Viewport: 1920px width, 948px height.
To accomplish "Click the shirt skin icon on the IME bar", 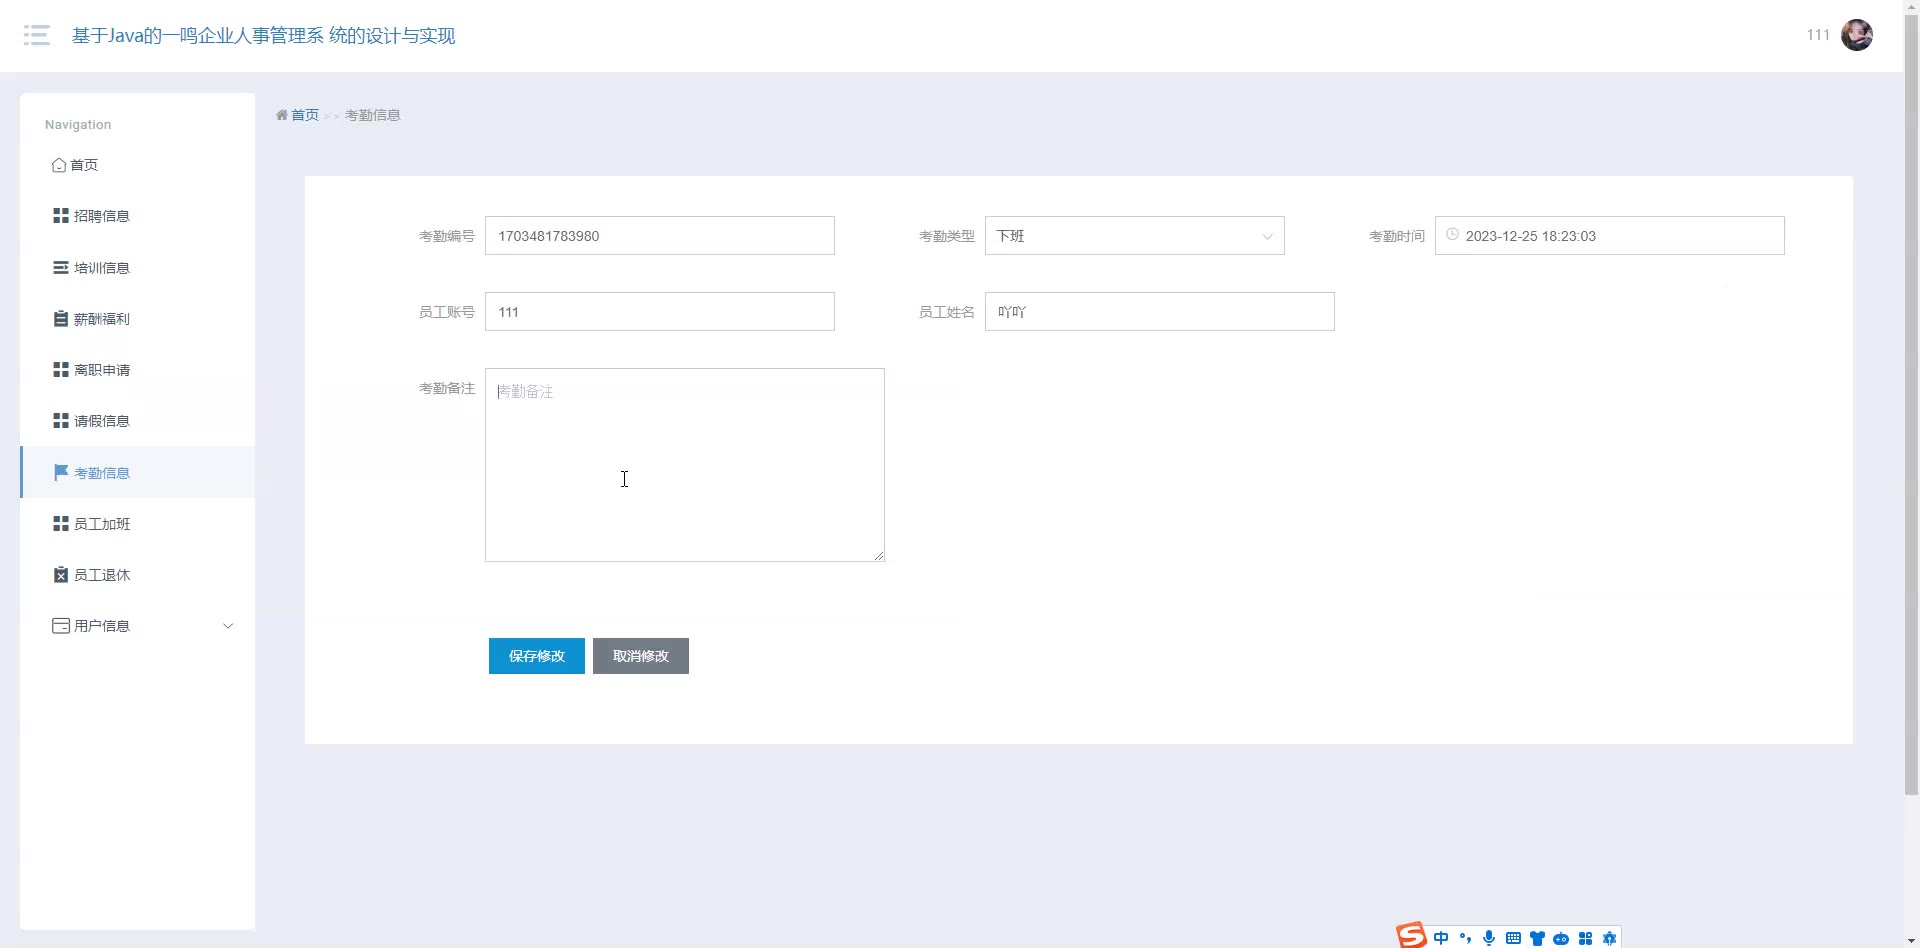I will pos(1537,938).
